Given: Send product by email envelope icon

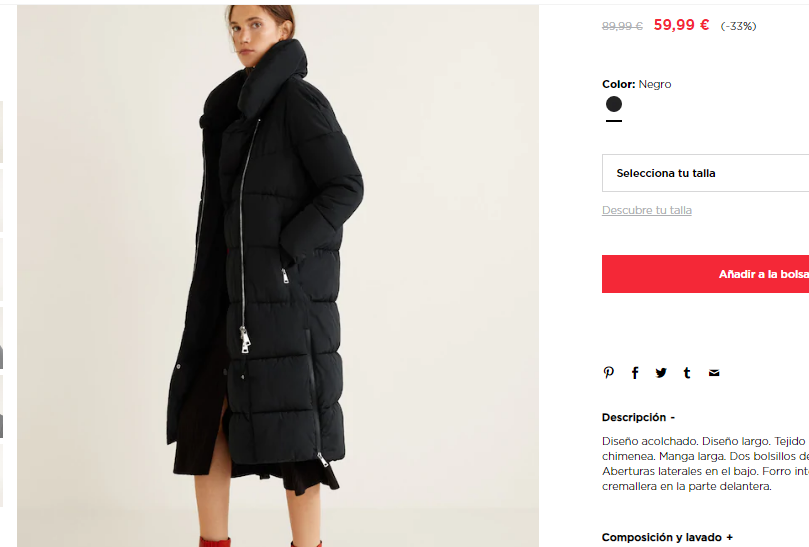Looking at the screenshot, I should (714, 373).
